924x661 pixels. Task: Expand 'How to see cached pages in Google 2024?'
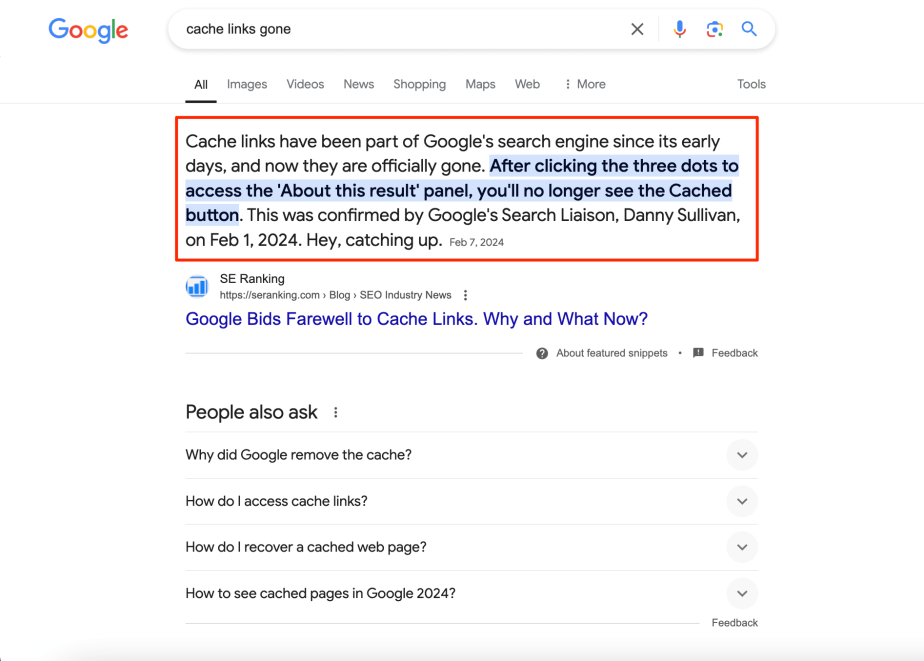(742, 593)
